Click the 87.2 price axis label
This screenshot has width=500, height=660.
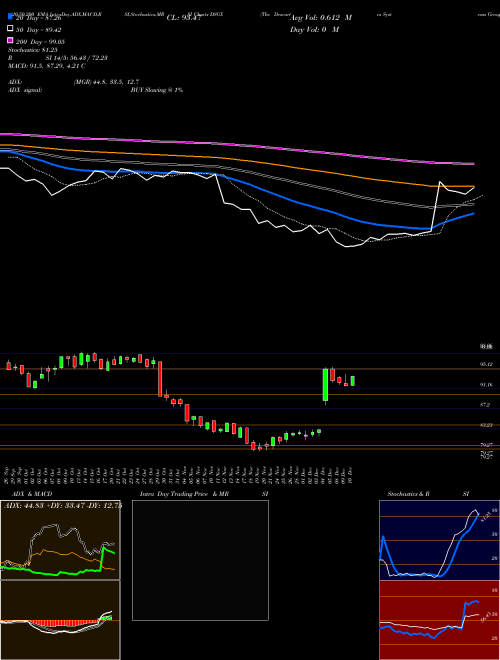pos(485,405)
